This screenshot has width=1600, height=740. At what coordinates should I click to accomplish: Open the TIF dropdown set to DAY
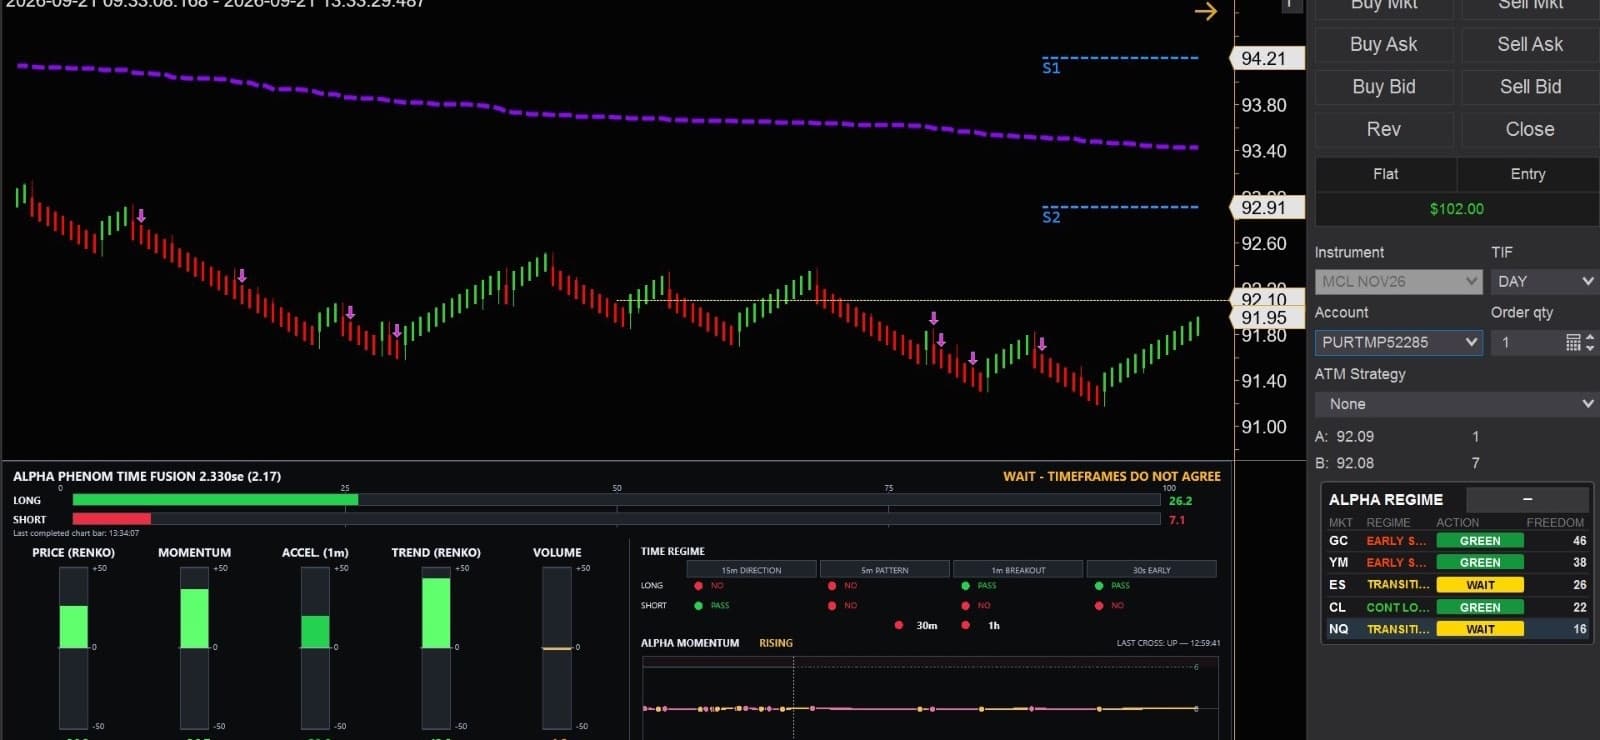[x=1544, y=282]
